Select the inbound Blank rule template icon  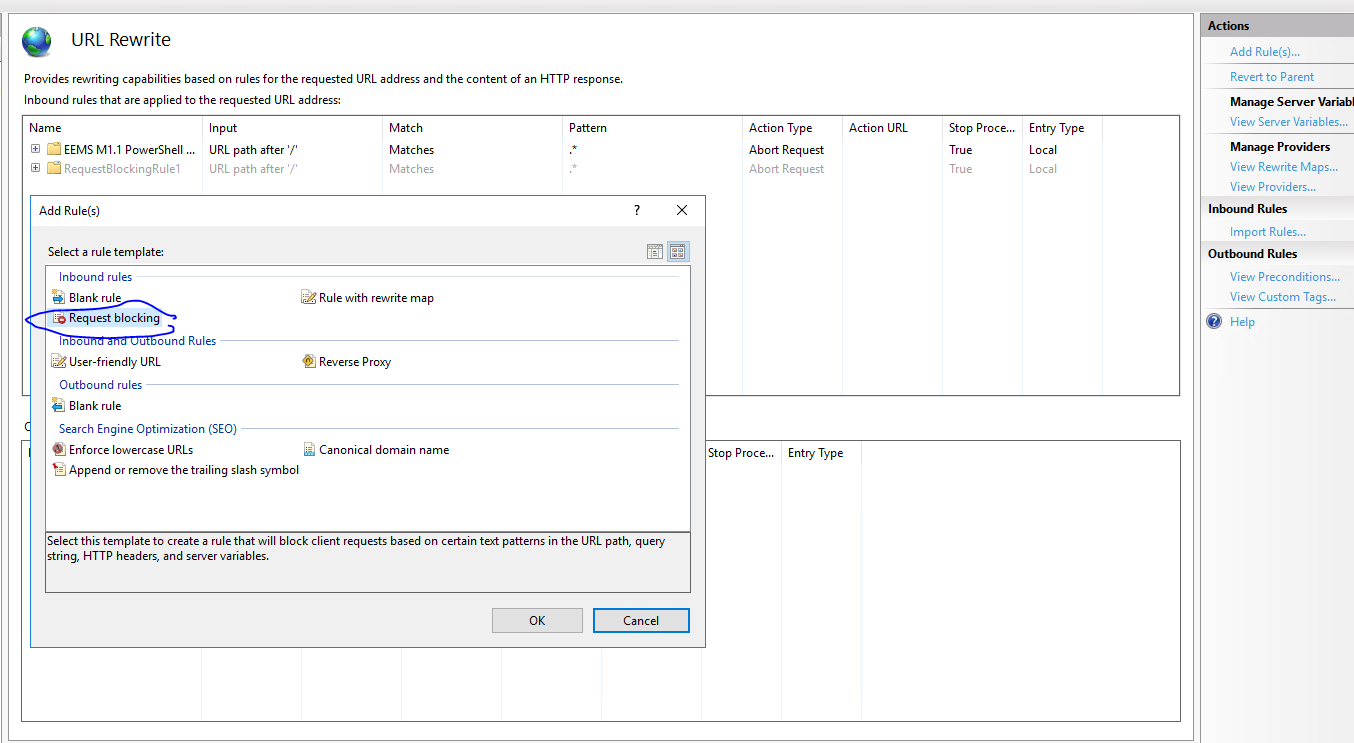pyautogui.click(x=59, y=298)
